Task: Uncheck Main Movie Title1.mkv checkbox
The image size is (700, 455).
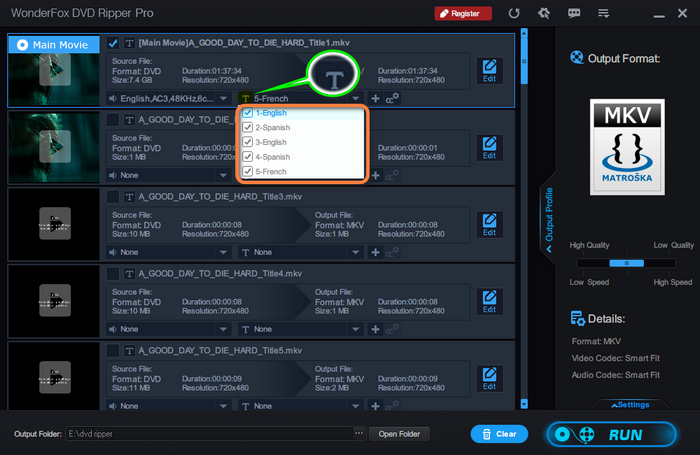Action: 113,43
